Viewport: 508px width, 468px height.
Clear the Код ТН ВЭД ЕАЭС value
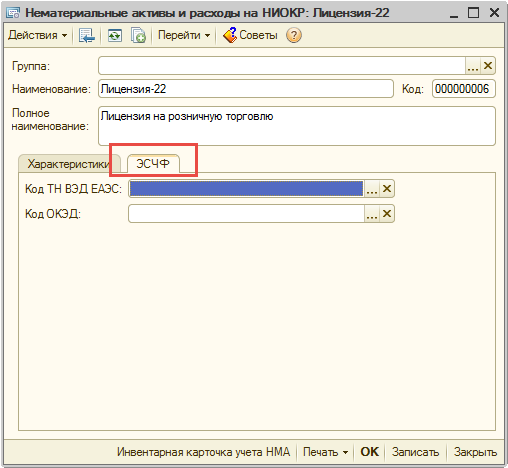tap(387, 189)
